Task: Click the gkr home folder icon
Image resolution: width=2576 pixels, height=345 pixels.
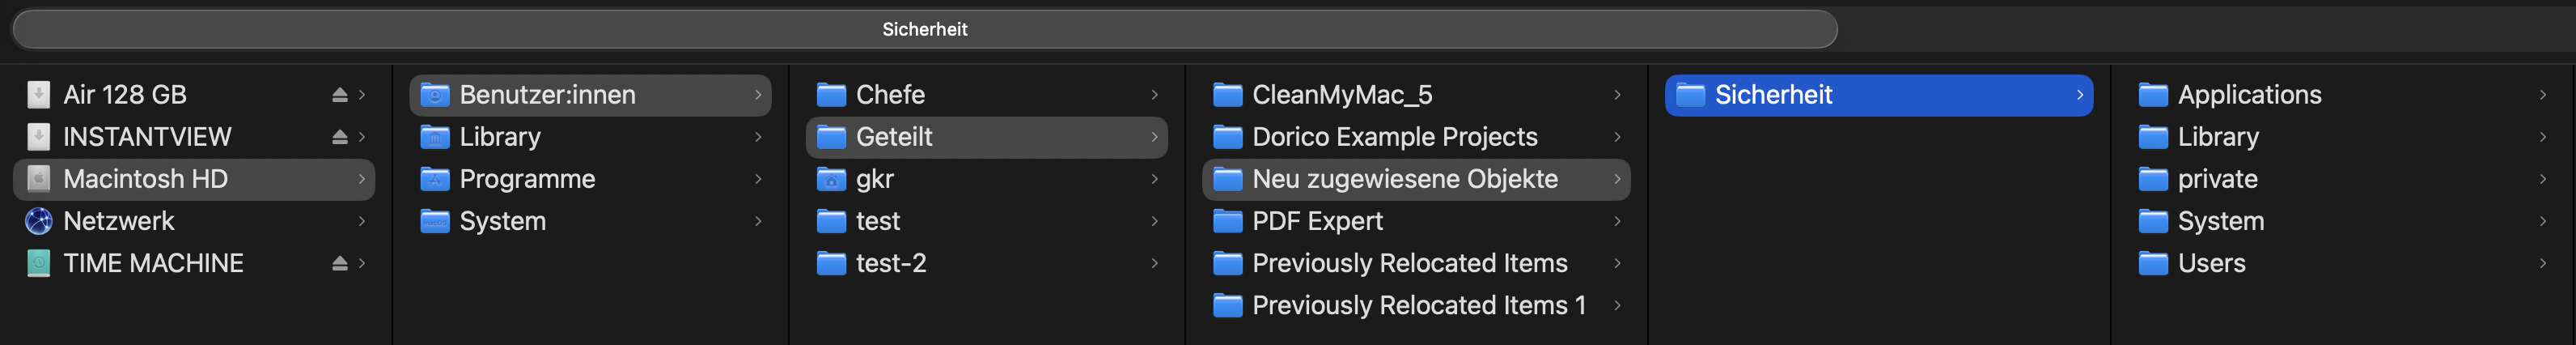Action: 831,180
